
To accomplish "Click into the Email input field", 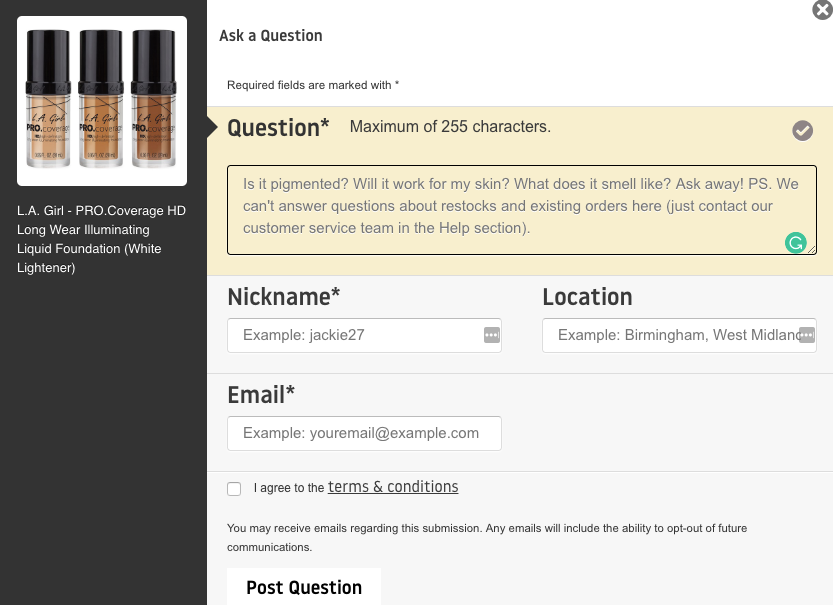I will tap(364, 433).
